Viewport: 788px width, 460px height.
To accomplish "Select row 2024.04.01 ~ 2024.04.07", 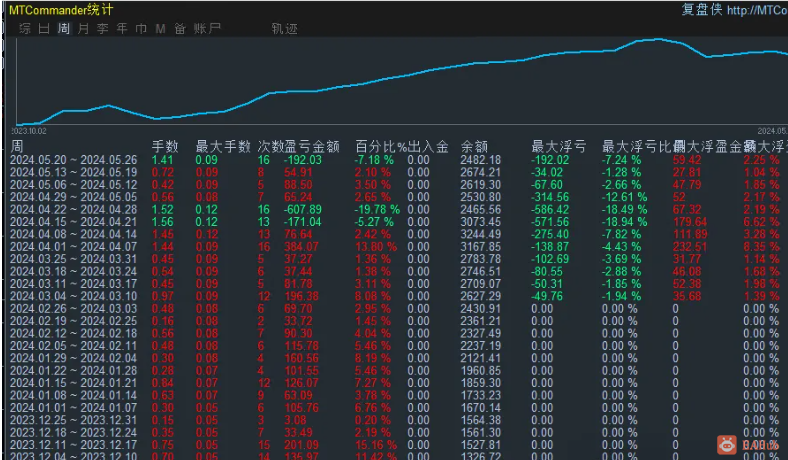I will 395,247.
